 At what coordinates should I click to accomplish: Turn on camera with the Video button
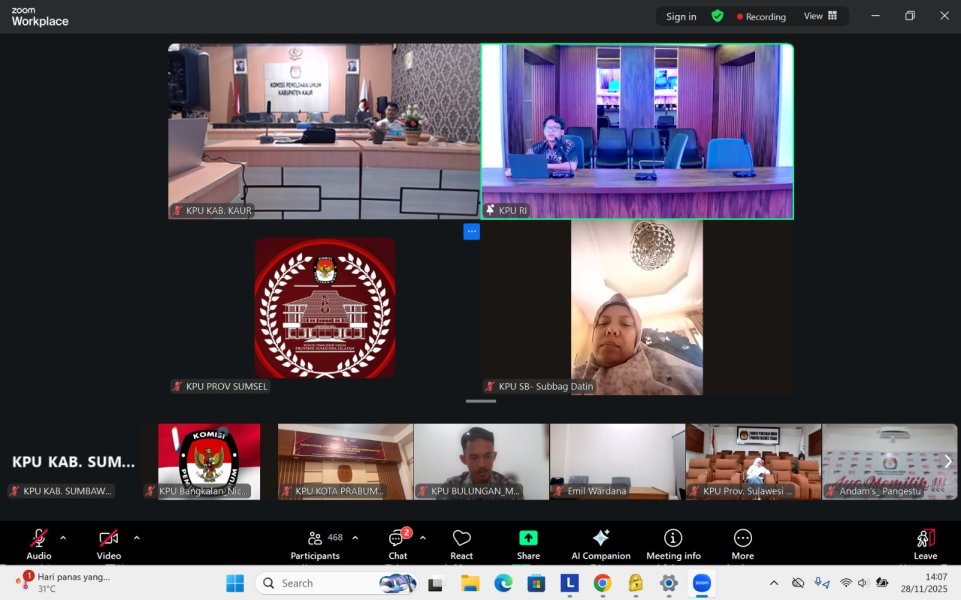pos(108,543)
